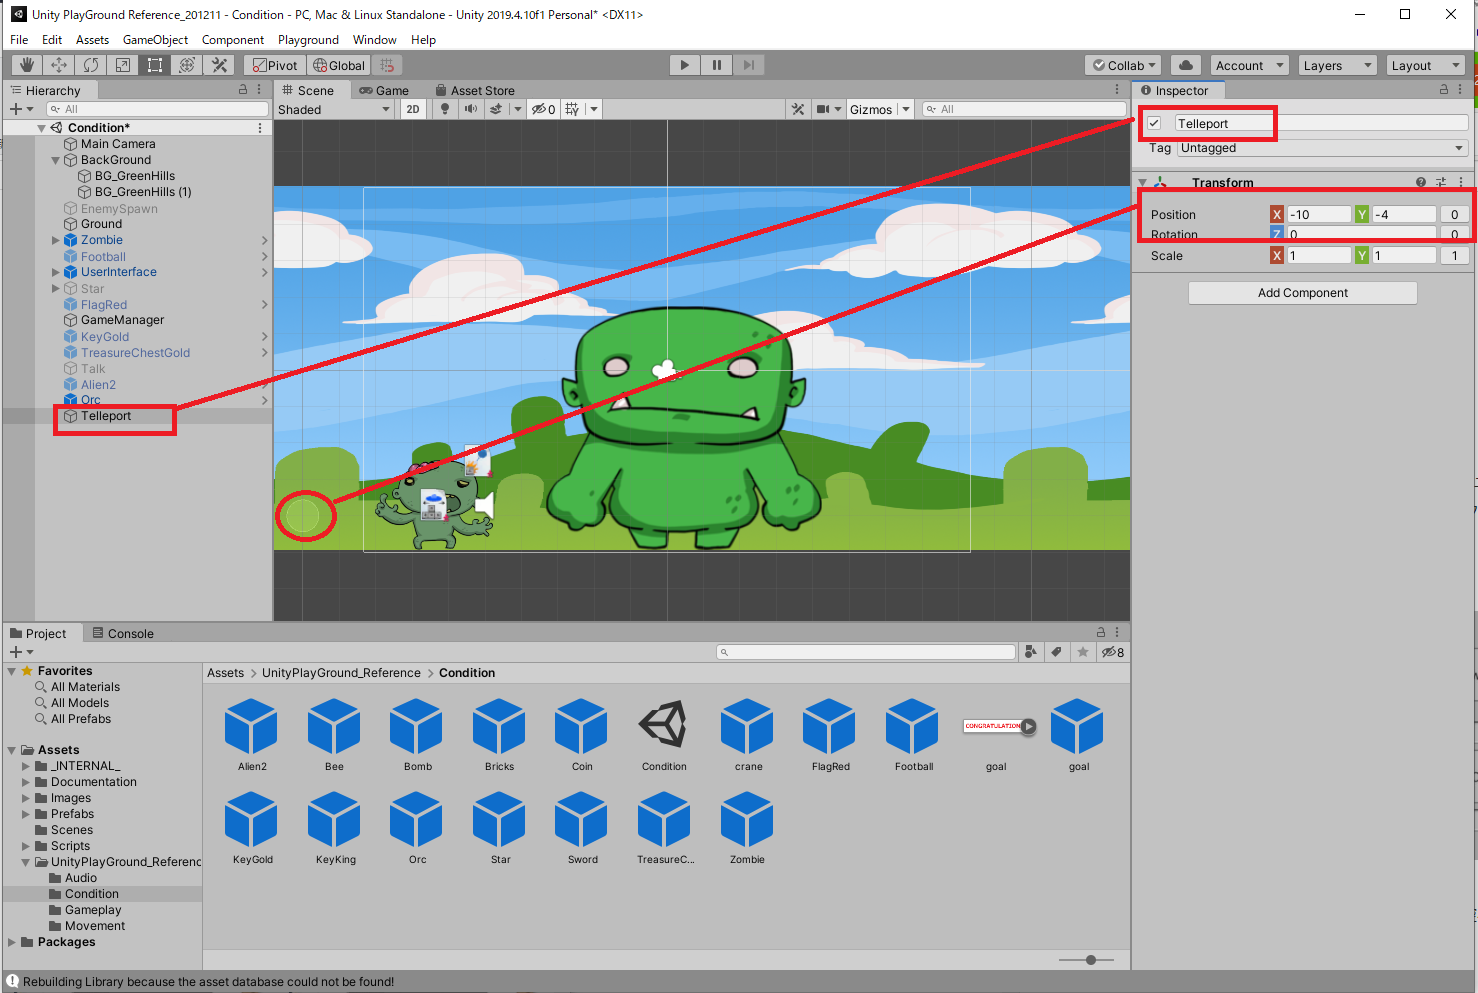Viewport: 1478px width, 993px height.
Task: Open Transform component help reference
Action: click(x=1421, y=182)
